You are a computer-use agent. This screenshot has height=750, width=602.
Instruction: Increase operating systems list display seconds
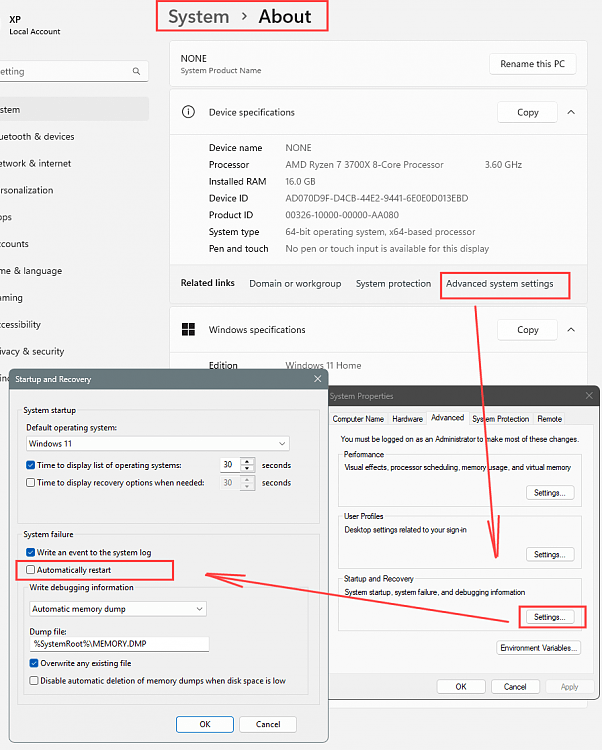pyautogui.click(x=247, y=462)
